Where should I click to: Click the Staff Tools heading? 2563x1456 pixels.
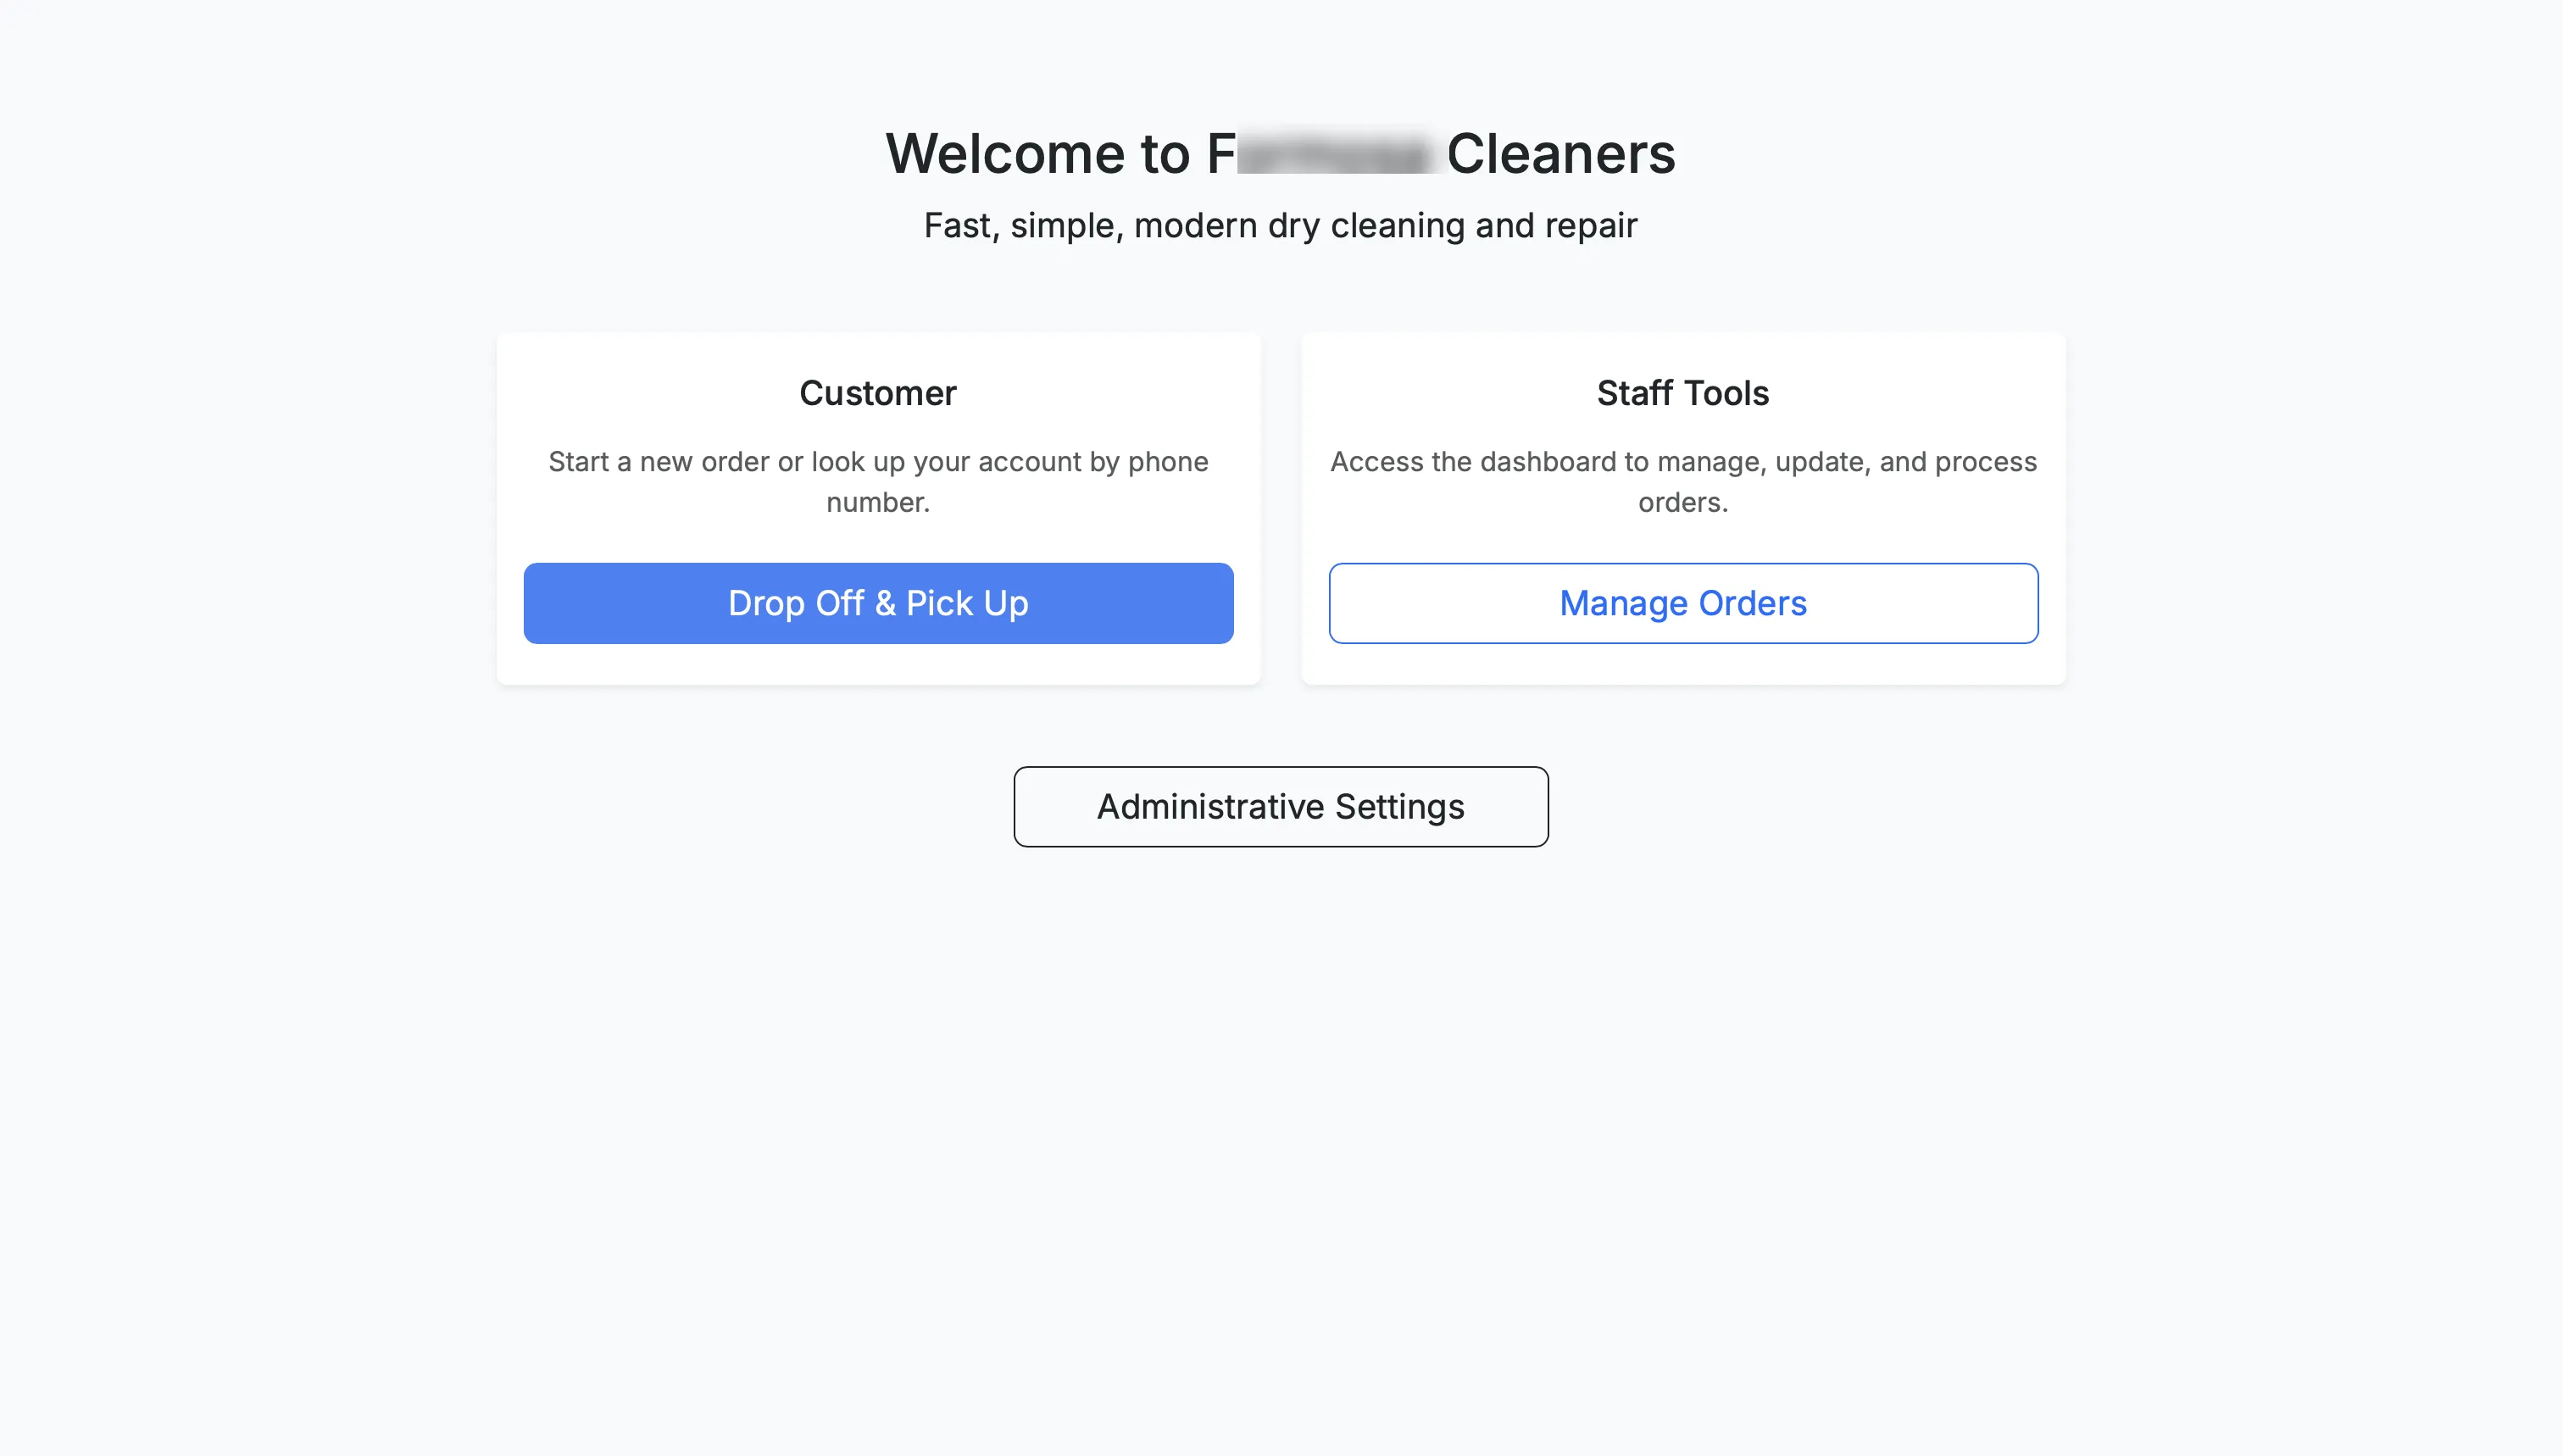[x=1682, y=393]
